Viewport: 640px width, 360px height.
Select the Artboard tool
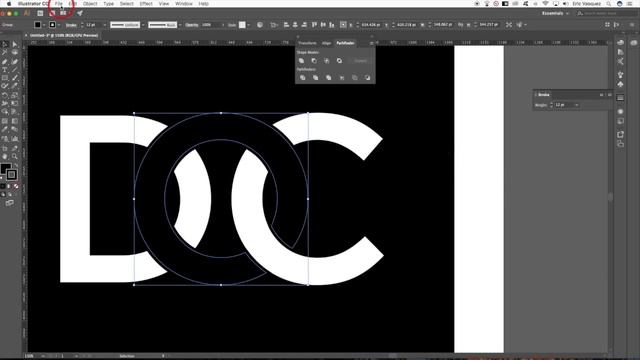point(5,148)
